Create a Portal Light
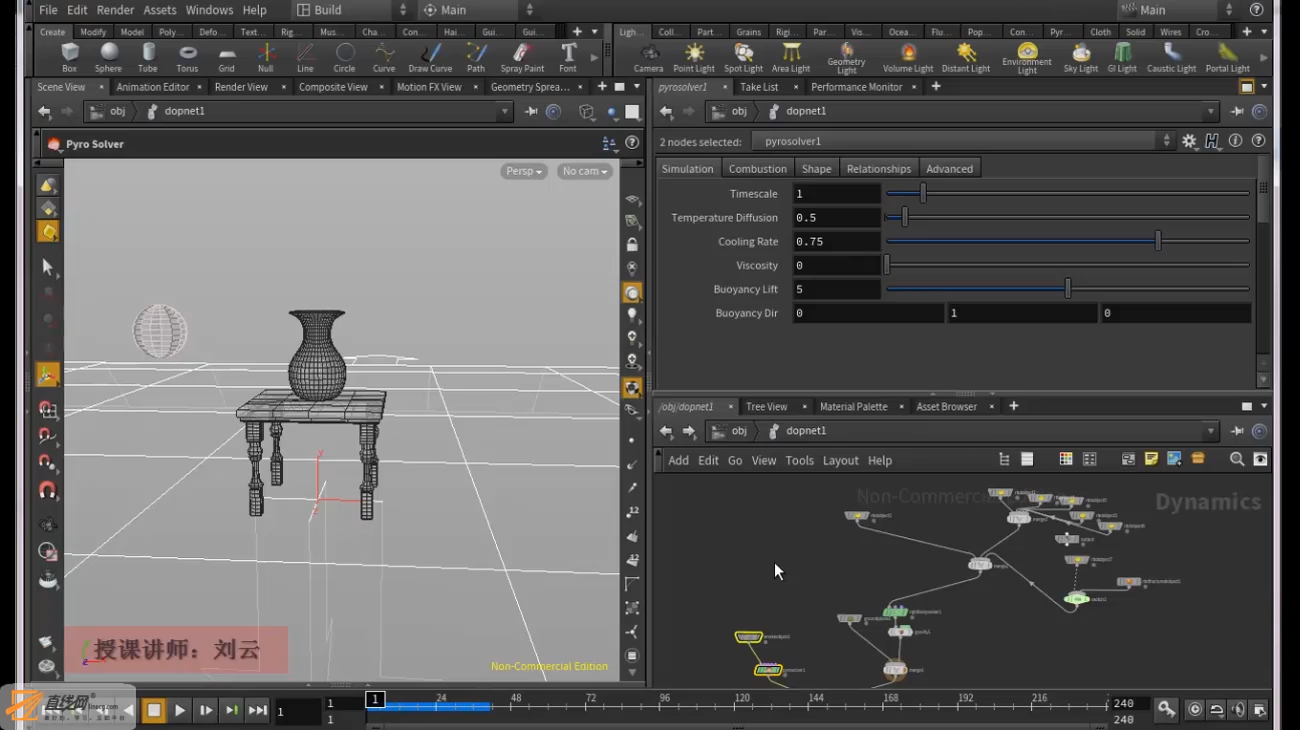Viewport: 1300px width, 730px height. click(x=1227, y=57)
